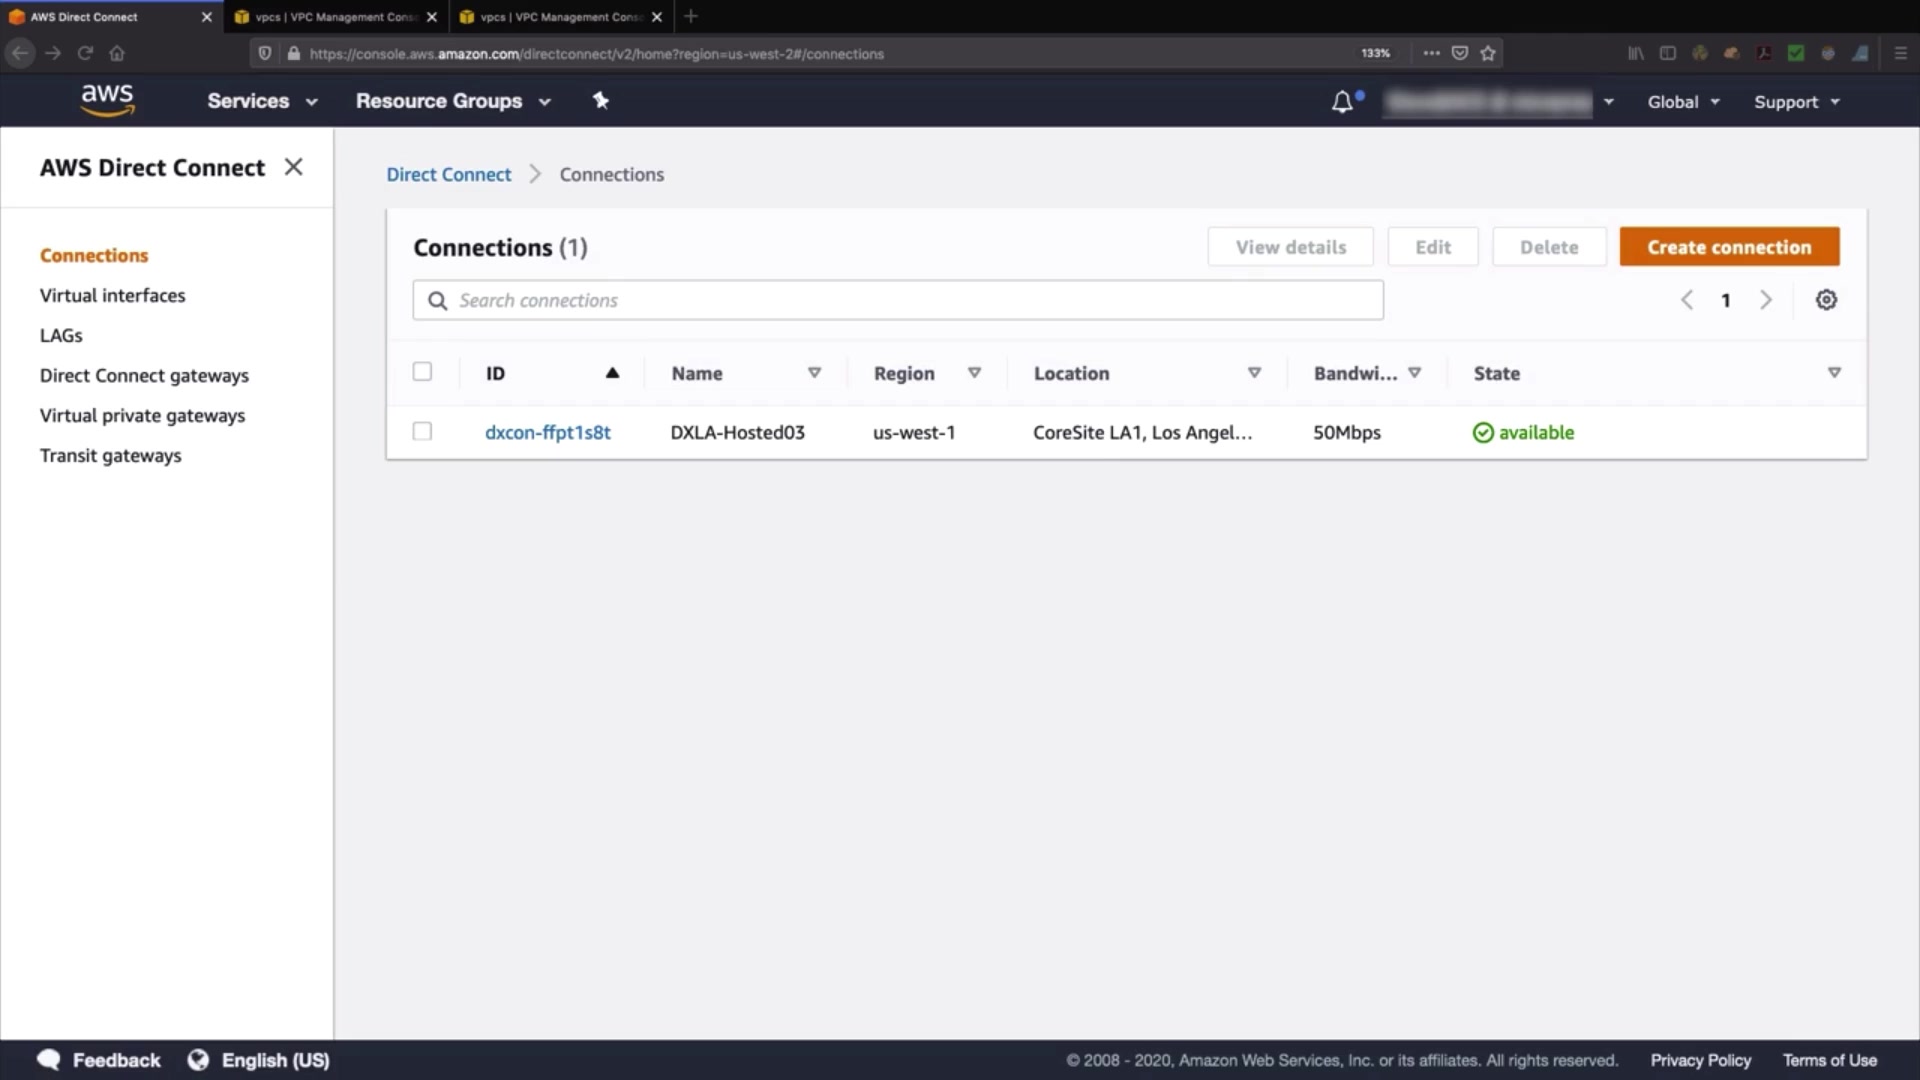1920x1080 pixels.
Task: Go to next page of connections
Action: pyautogui.click(x=1765, y=300)
